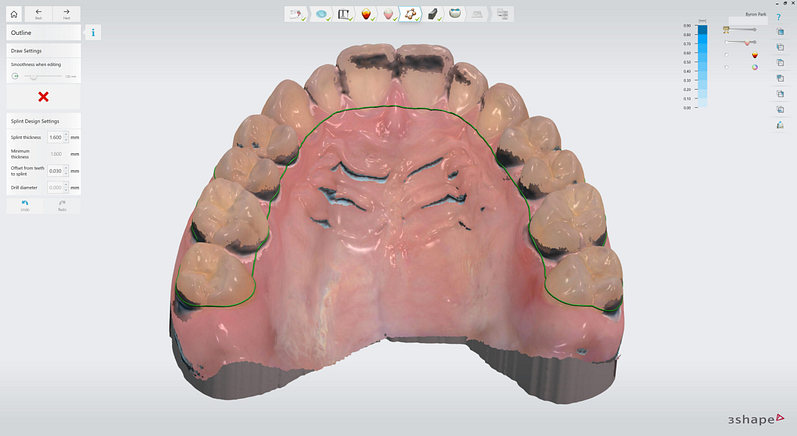Click the red X to clear outline
This screenshot has height=436, width=797.
[x=43, y=97]
